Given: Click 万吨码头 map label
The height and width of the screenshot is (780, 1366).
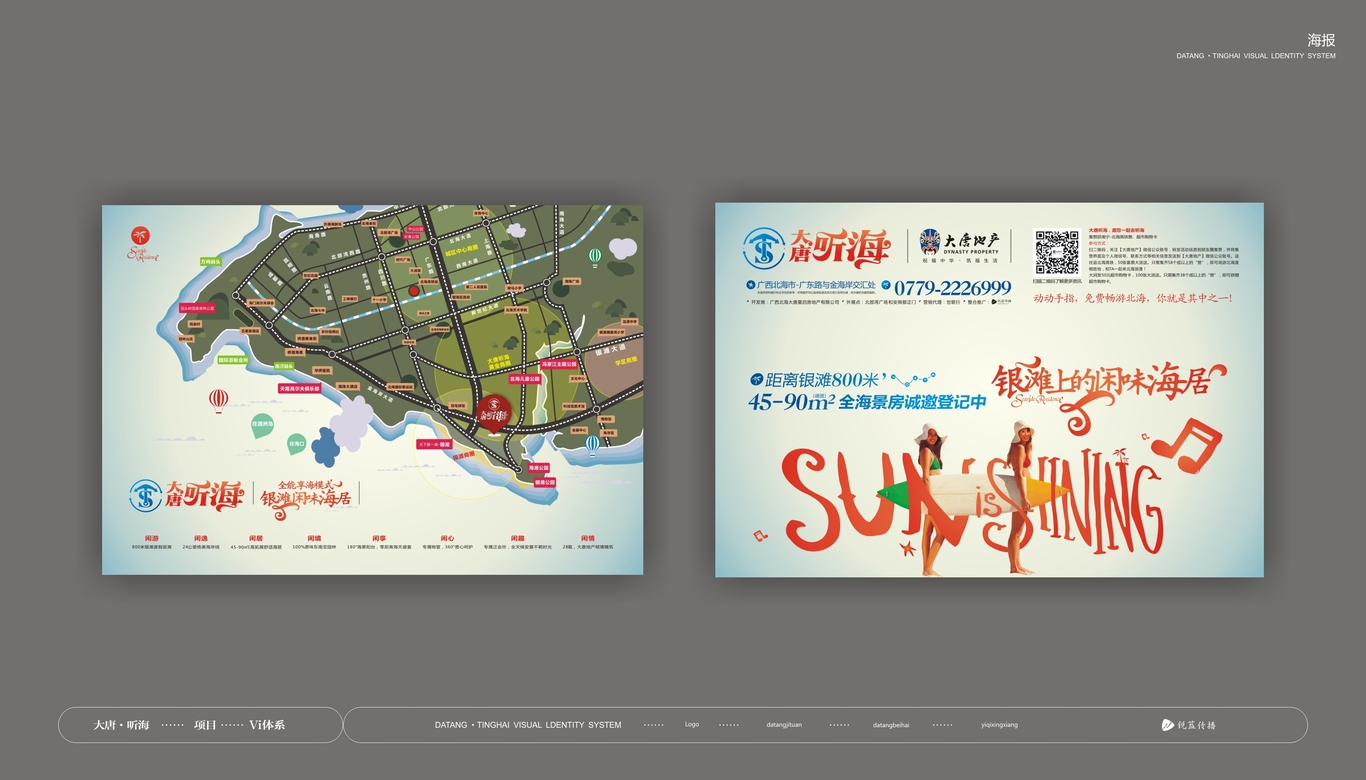Looking at the screenshot, I should (x=210, y=261).
